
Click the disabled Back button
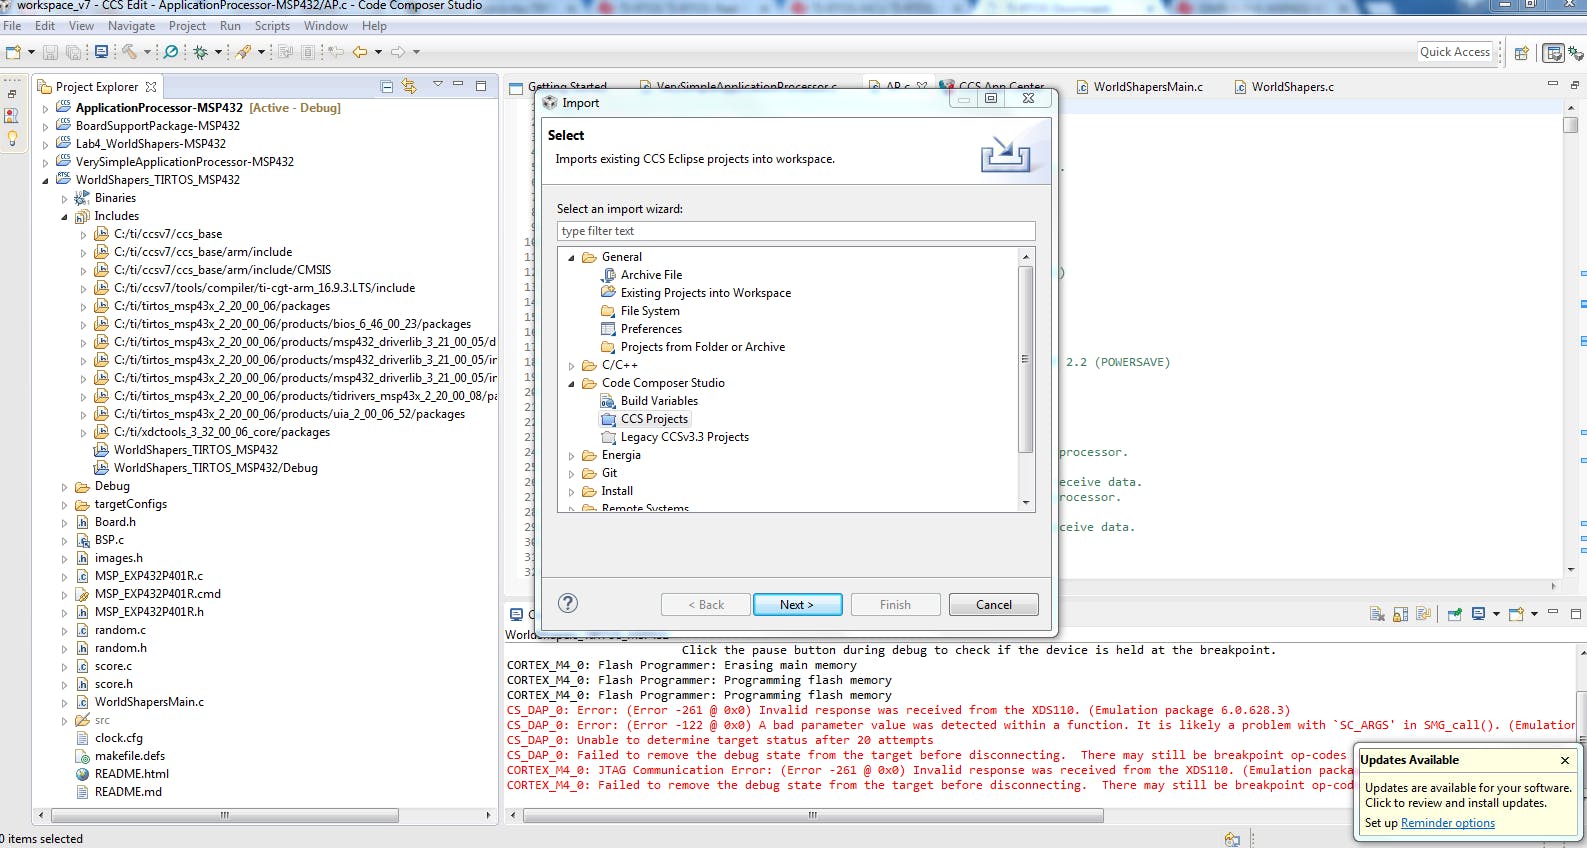coord(705,604)
